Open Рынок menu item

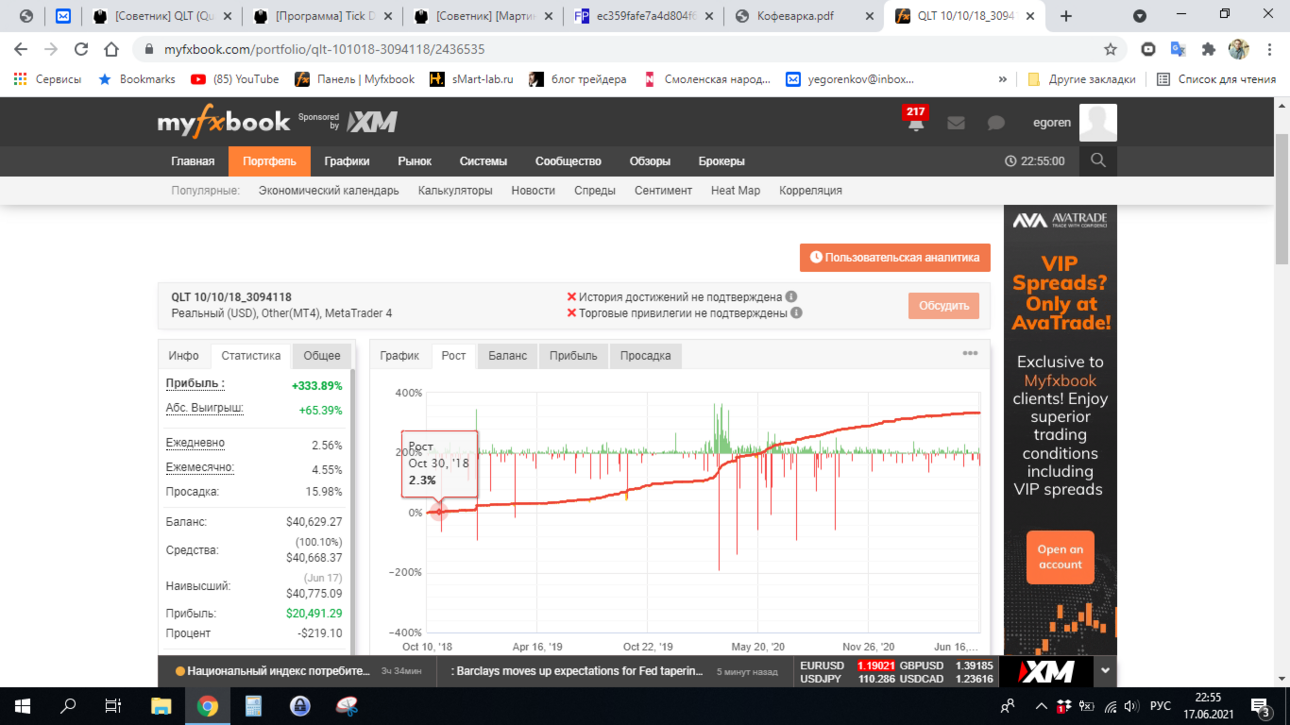[414, 161]
